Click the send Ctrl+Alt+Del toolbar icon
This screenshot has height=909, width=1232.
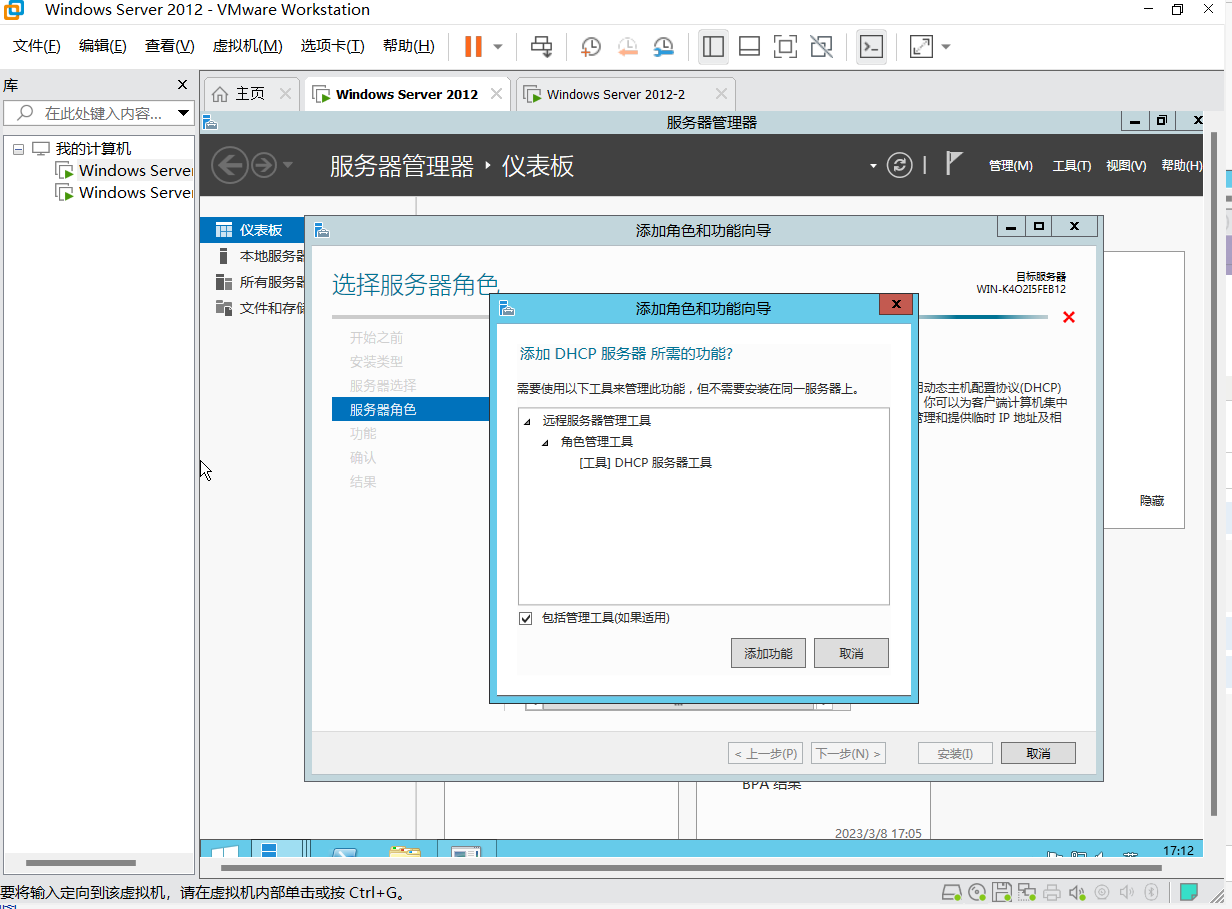[541, 46]
